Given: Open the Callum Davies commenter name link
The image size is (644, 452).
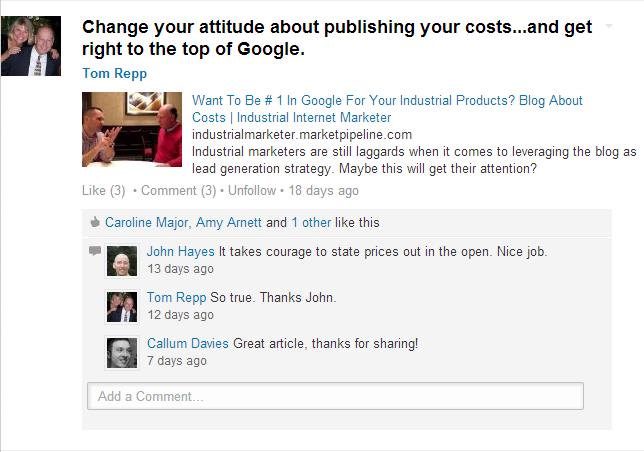Looking at the screenshot, I should 188,343.
